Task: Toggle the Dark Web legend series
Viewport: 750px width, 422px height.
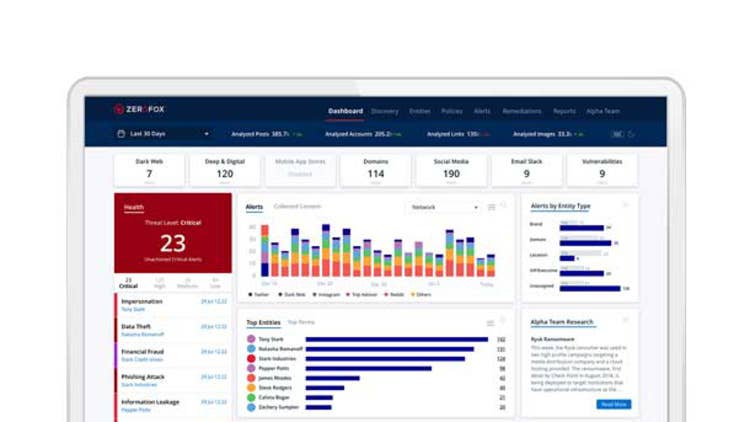Action: tap(285, 295)
